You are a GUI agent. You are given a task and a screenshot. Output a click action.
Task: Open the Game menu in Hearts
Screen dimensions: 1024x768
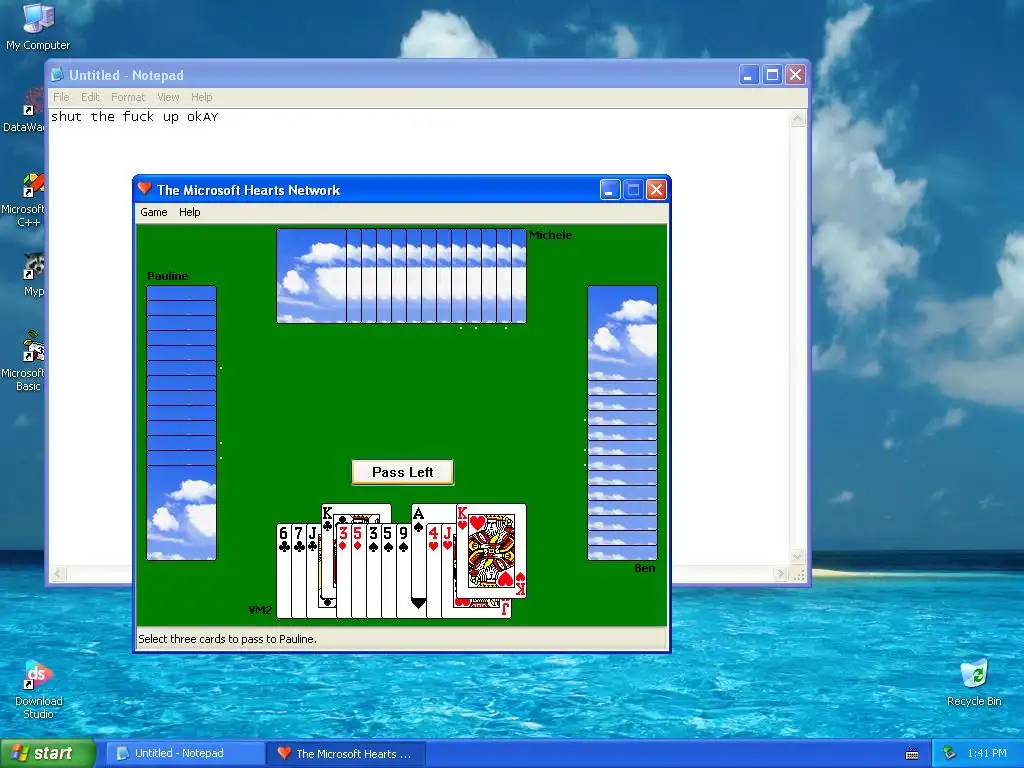click(x=153, y=212)
